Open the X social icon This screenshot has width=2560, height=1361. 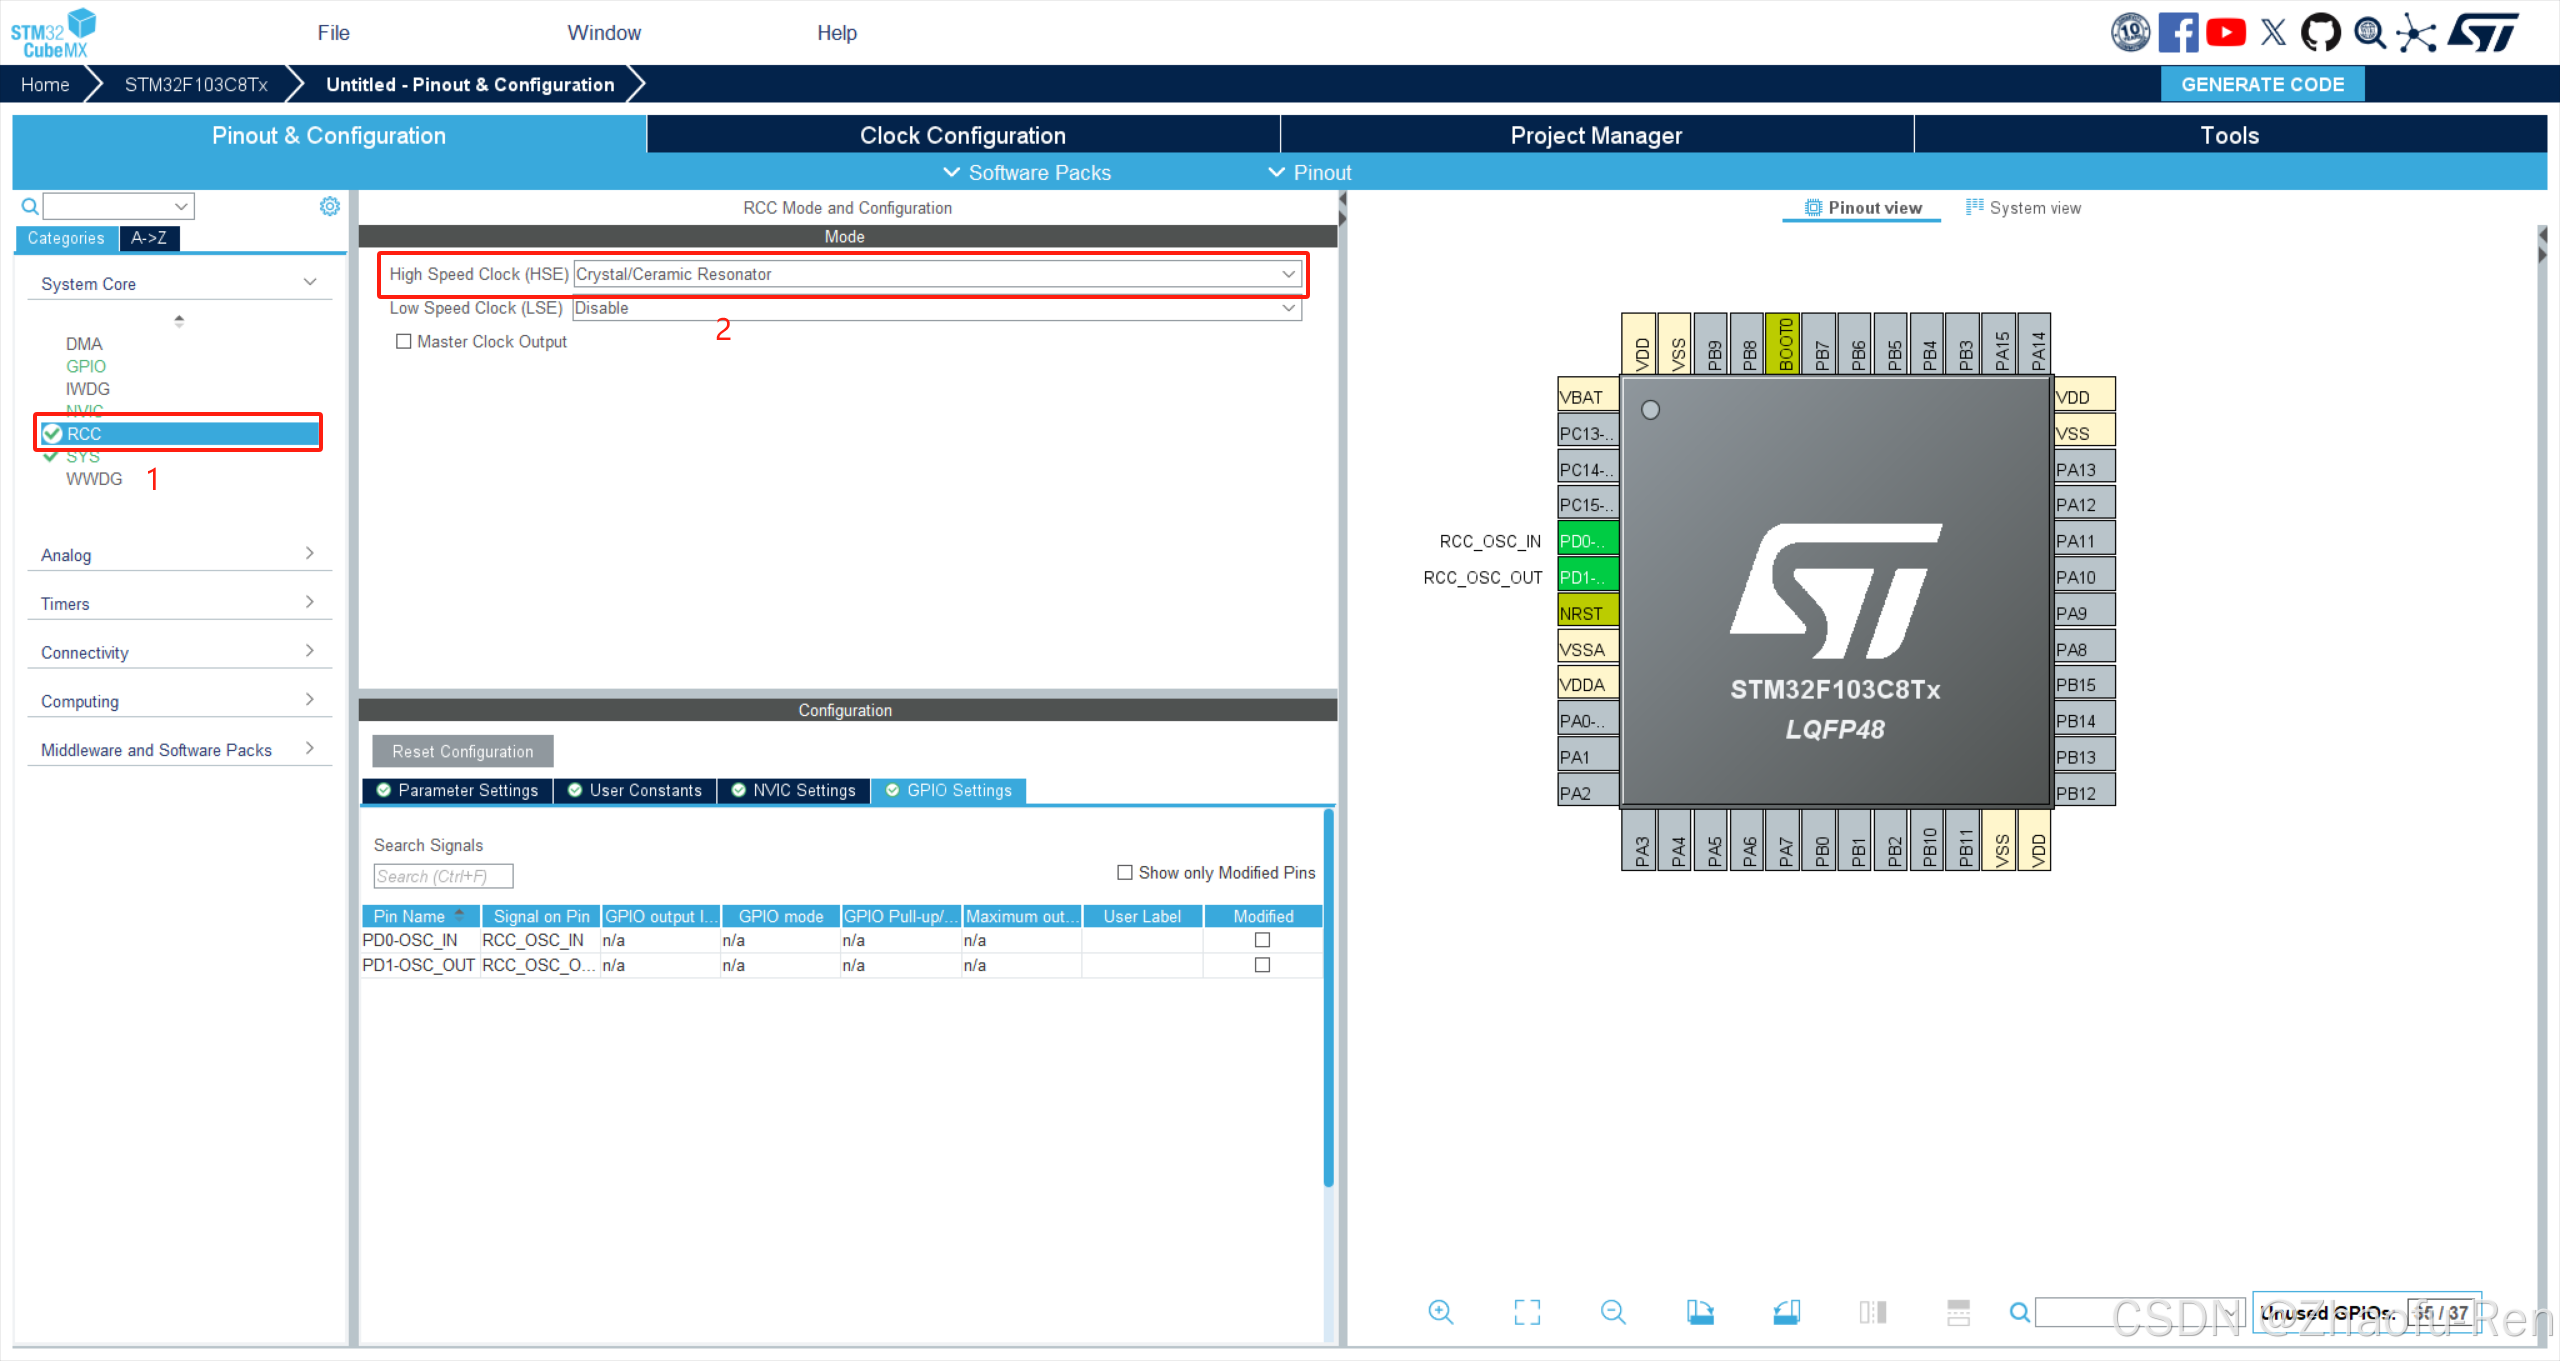[x=2273, y=32]
